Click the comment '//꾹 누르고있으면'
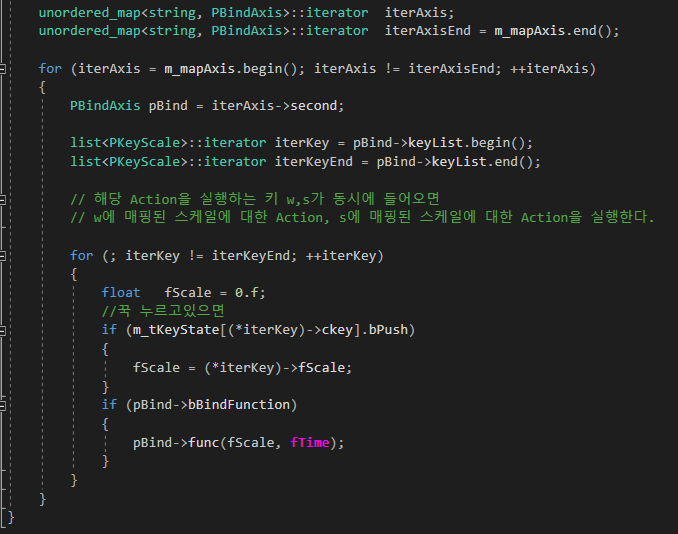The image size is (678, 534). click(x=163, y=310)
